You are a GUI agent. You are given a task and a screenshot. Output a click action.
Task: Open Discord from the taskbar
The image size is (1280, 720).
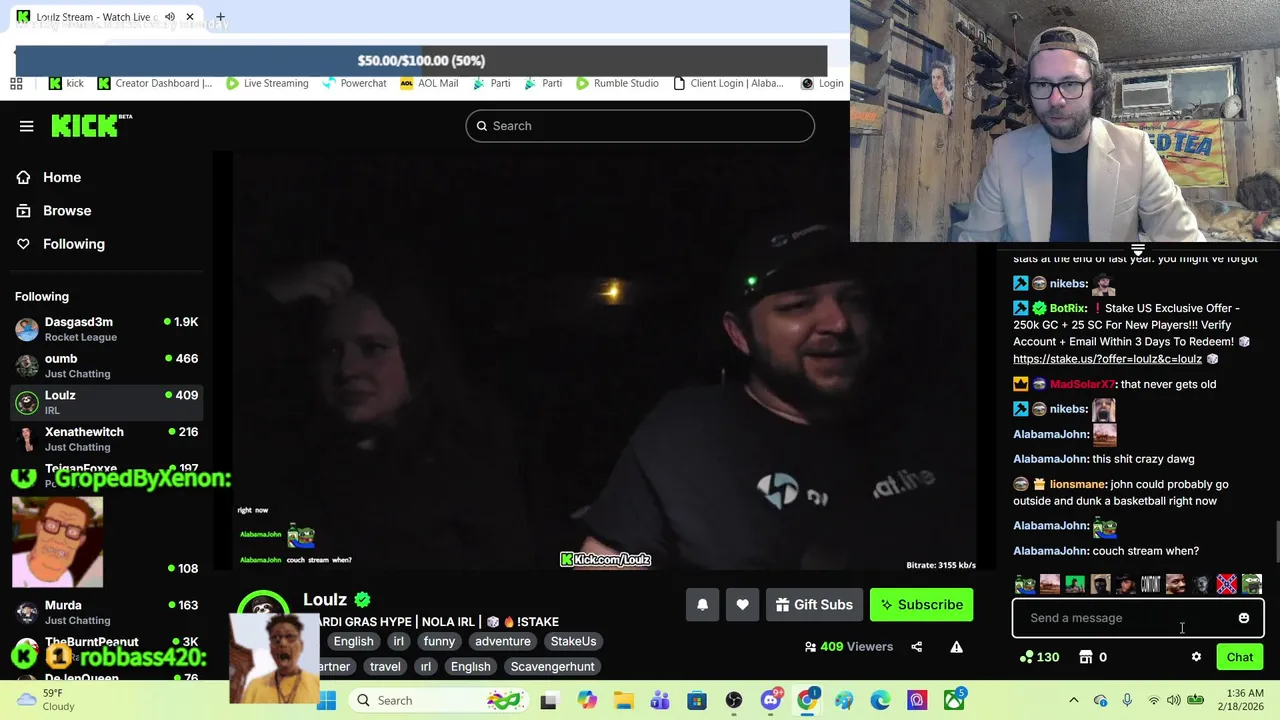pos(770,701)
